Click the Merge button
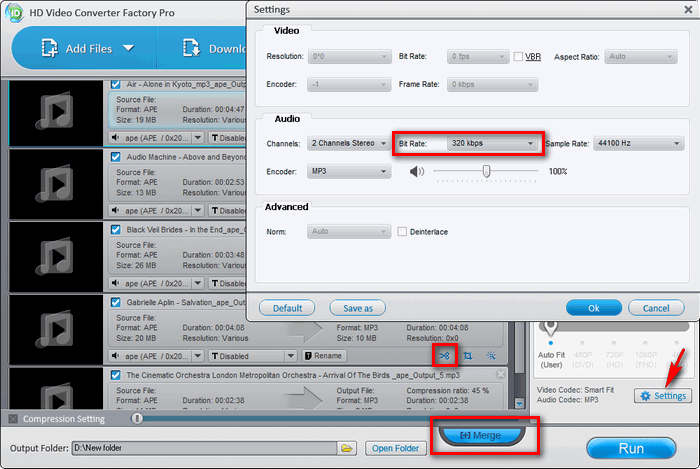The height and width of the screenshot is (469, 700). click(x=481, y=435)
